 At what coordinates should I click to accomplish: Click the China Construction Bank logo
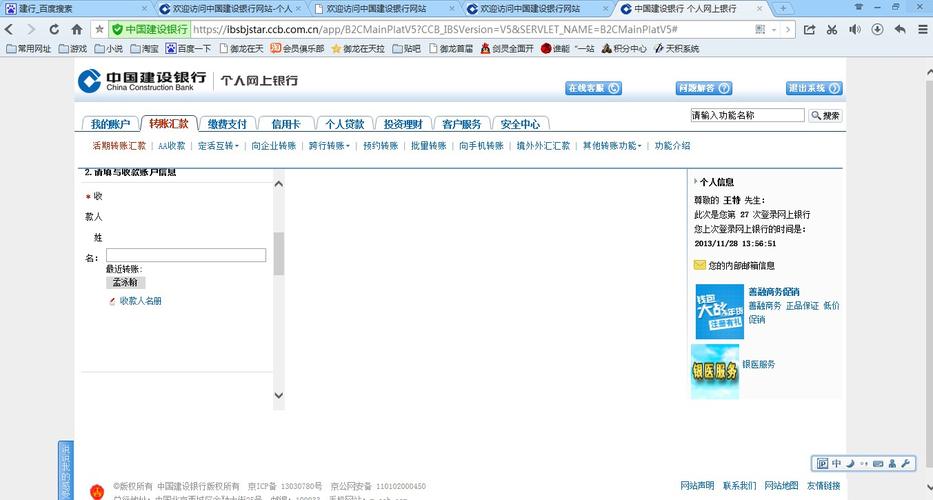142,81
